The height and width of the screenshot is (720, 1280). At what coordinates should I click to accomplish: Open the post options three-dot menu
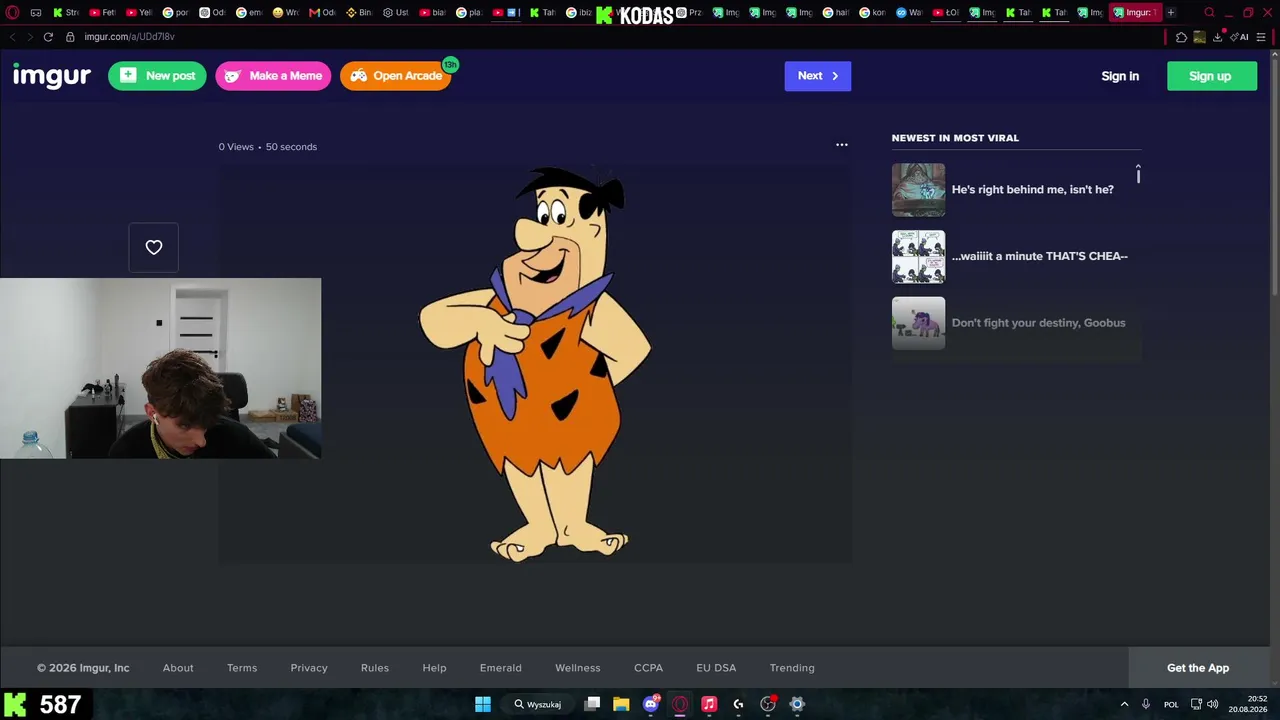point(842,145)
